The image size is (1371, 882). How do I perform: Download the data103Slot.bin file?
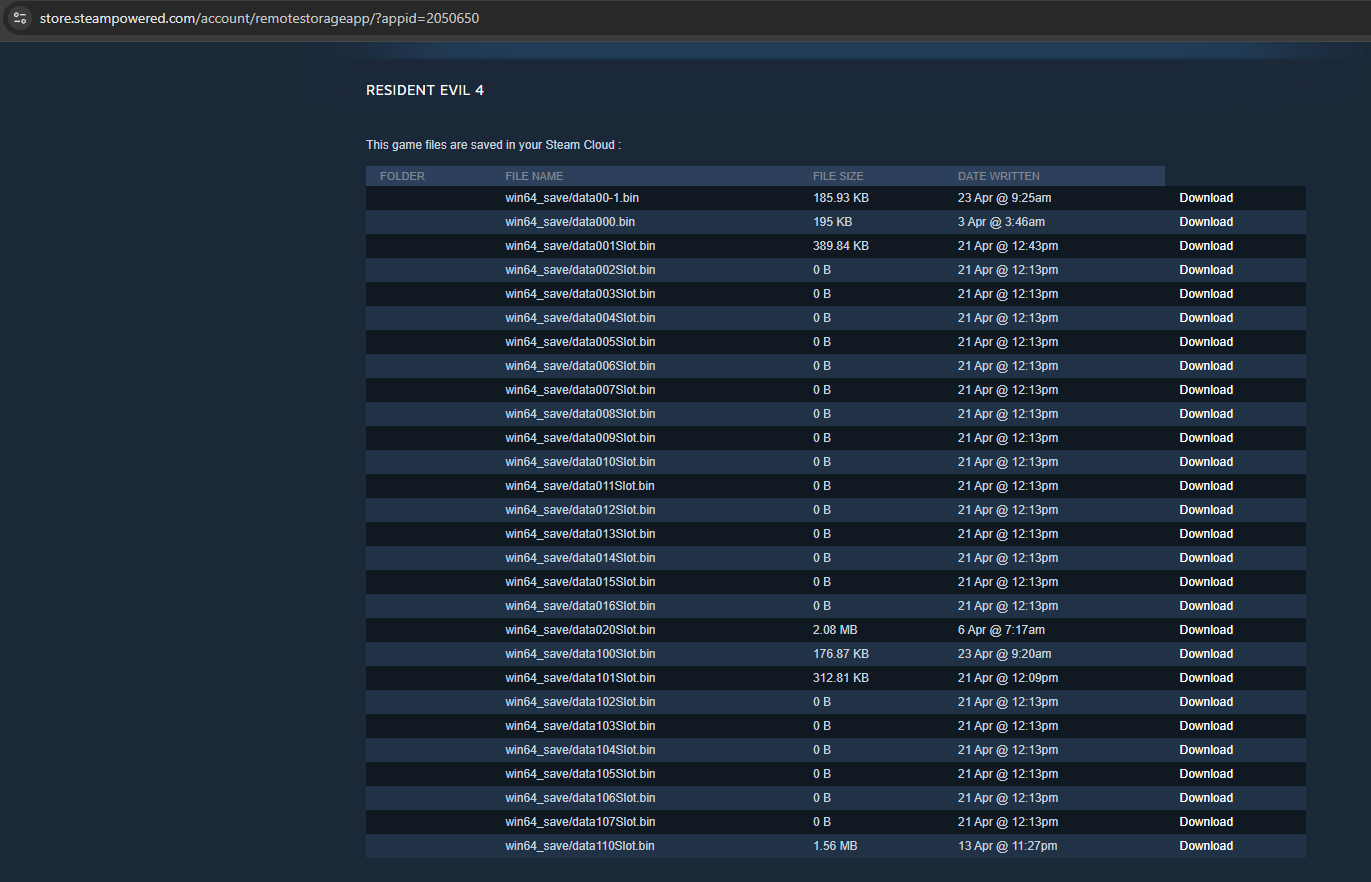tap(1206, 726)
